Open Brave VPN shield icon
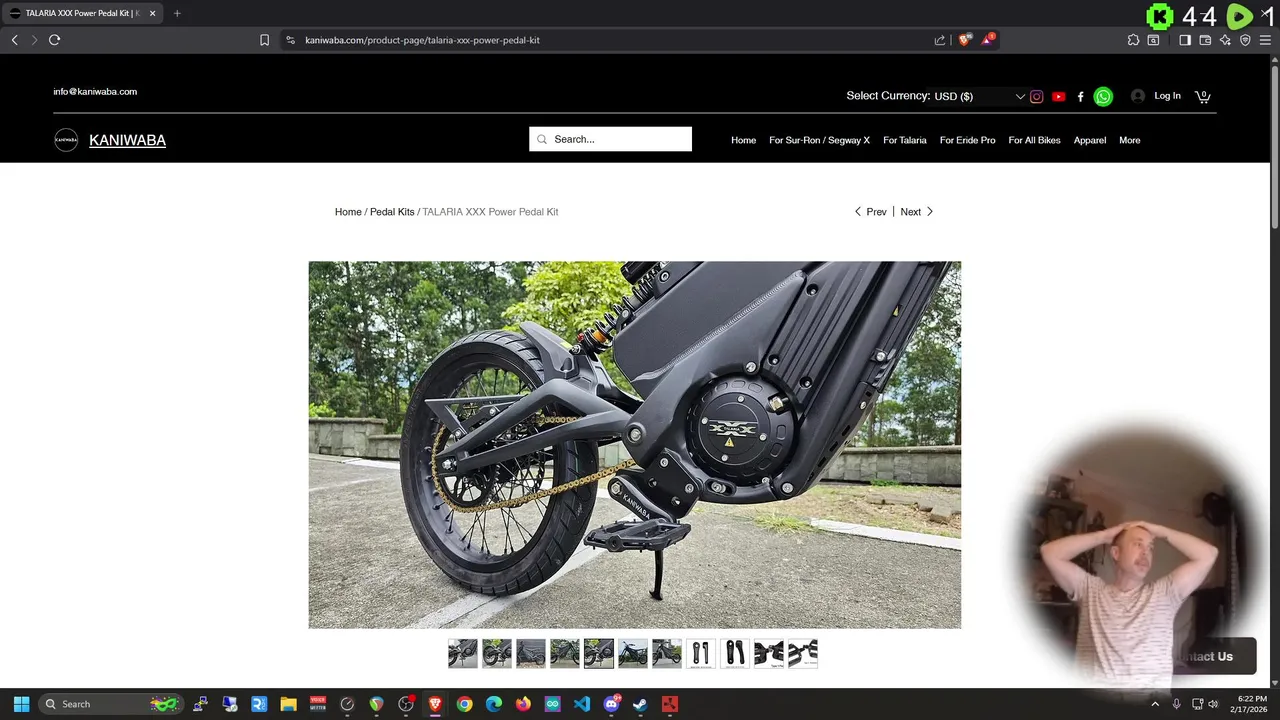This screenshot has height=720, width=1280. tap(1245, 40)
